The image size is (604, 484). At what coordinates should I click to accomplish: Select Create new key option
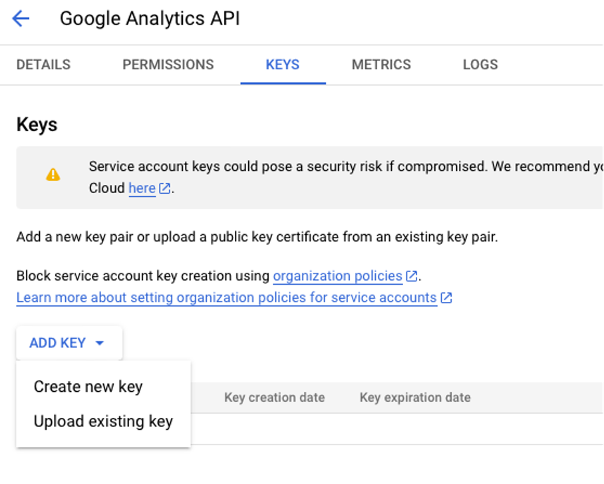88,387
